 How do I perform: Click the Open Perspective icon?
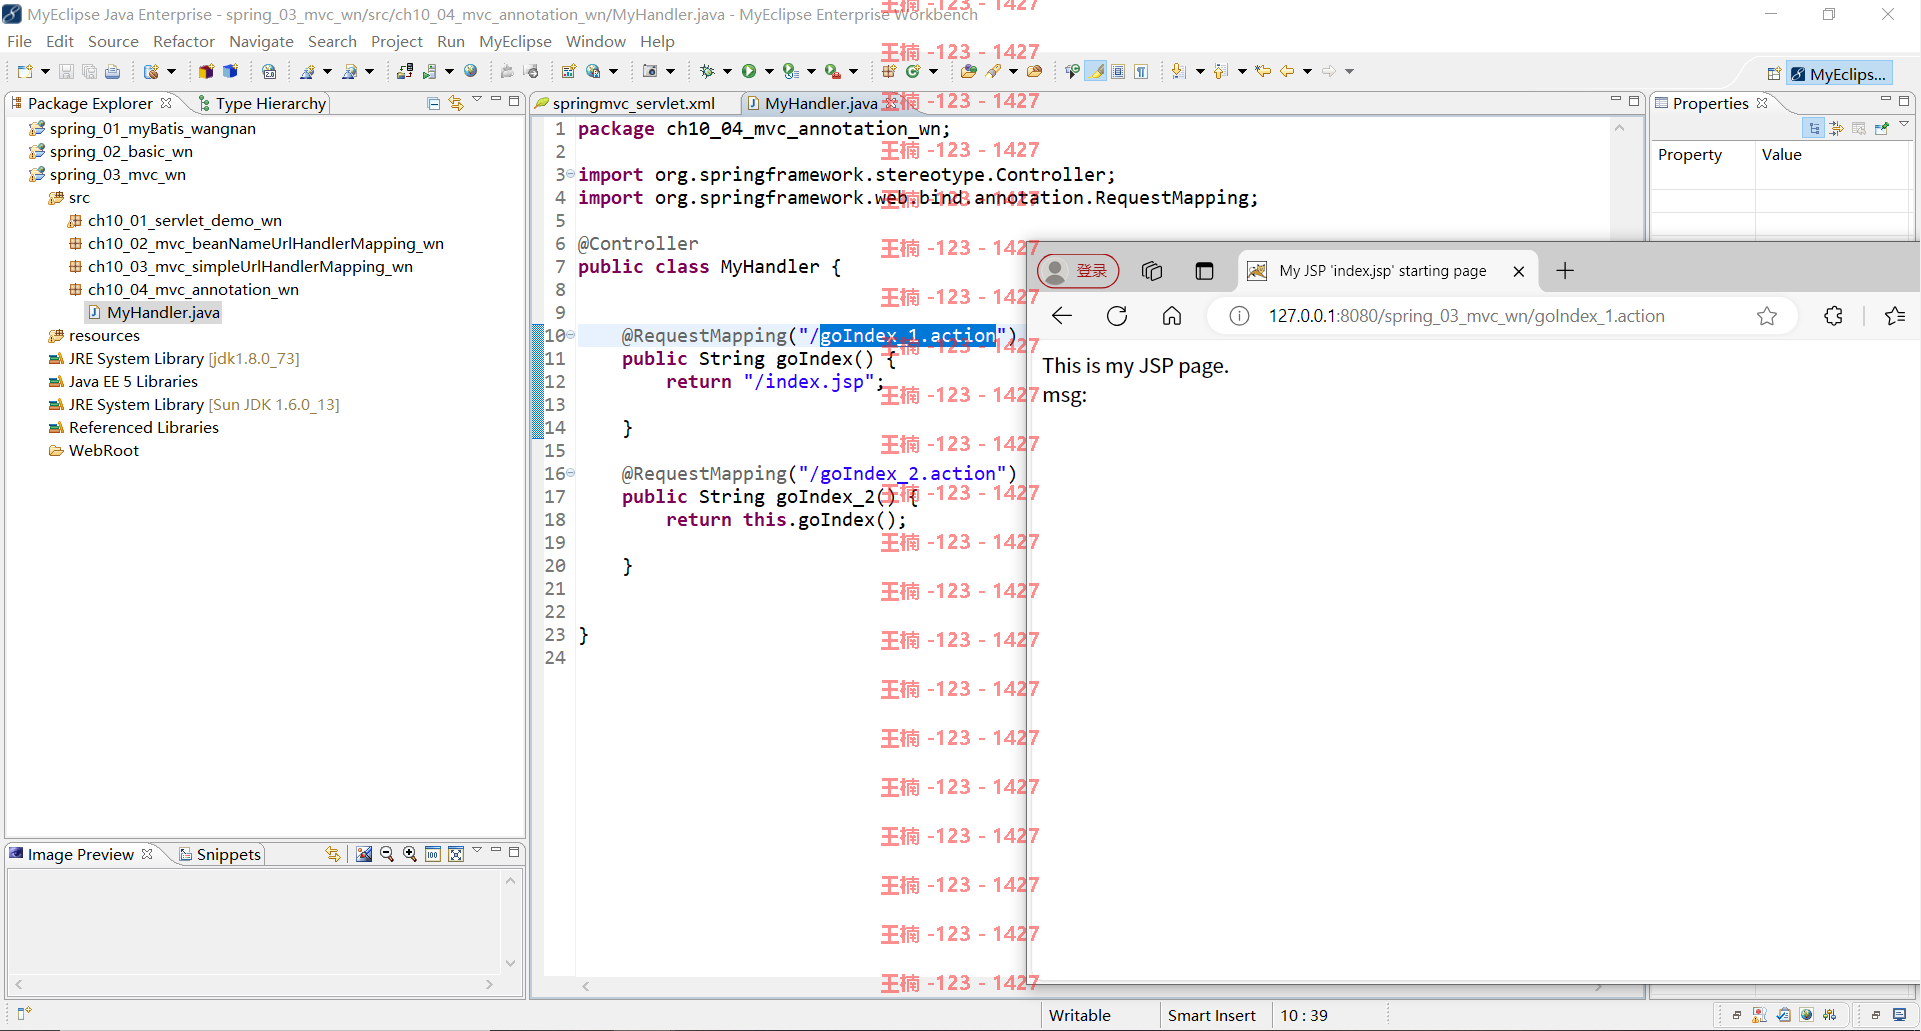point(1773,74)
